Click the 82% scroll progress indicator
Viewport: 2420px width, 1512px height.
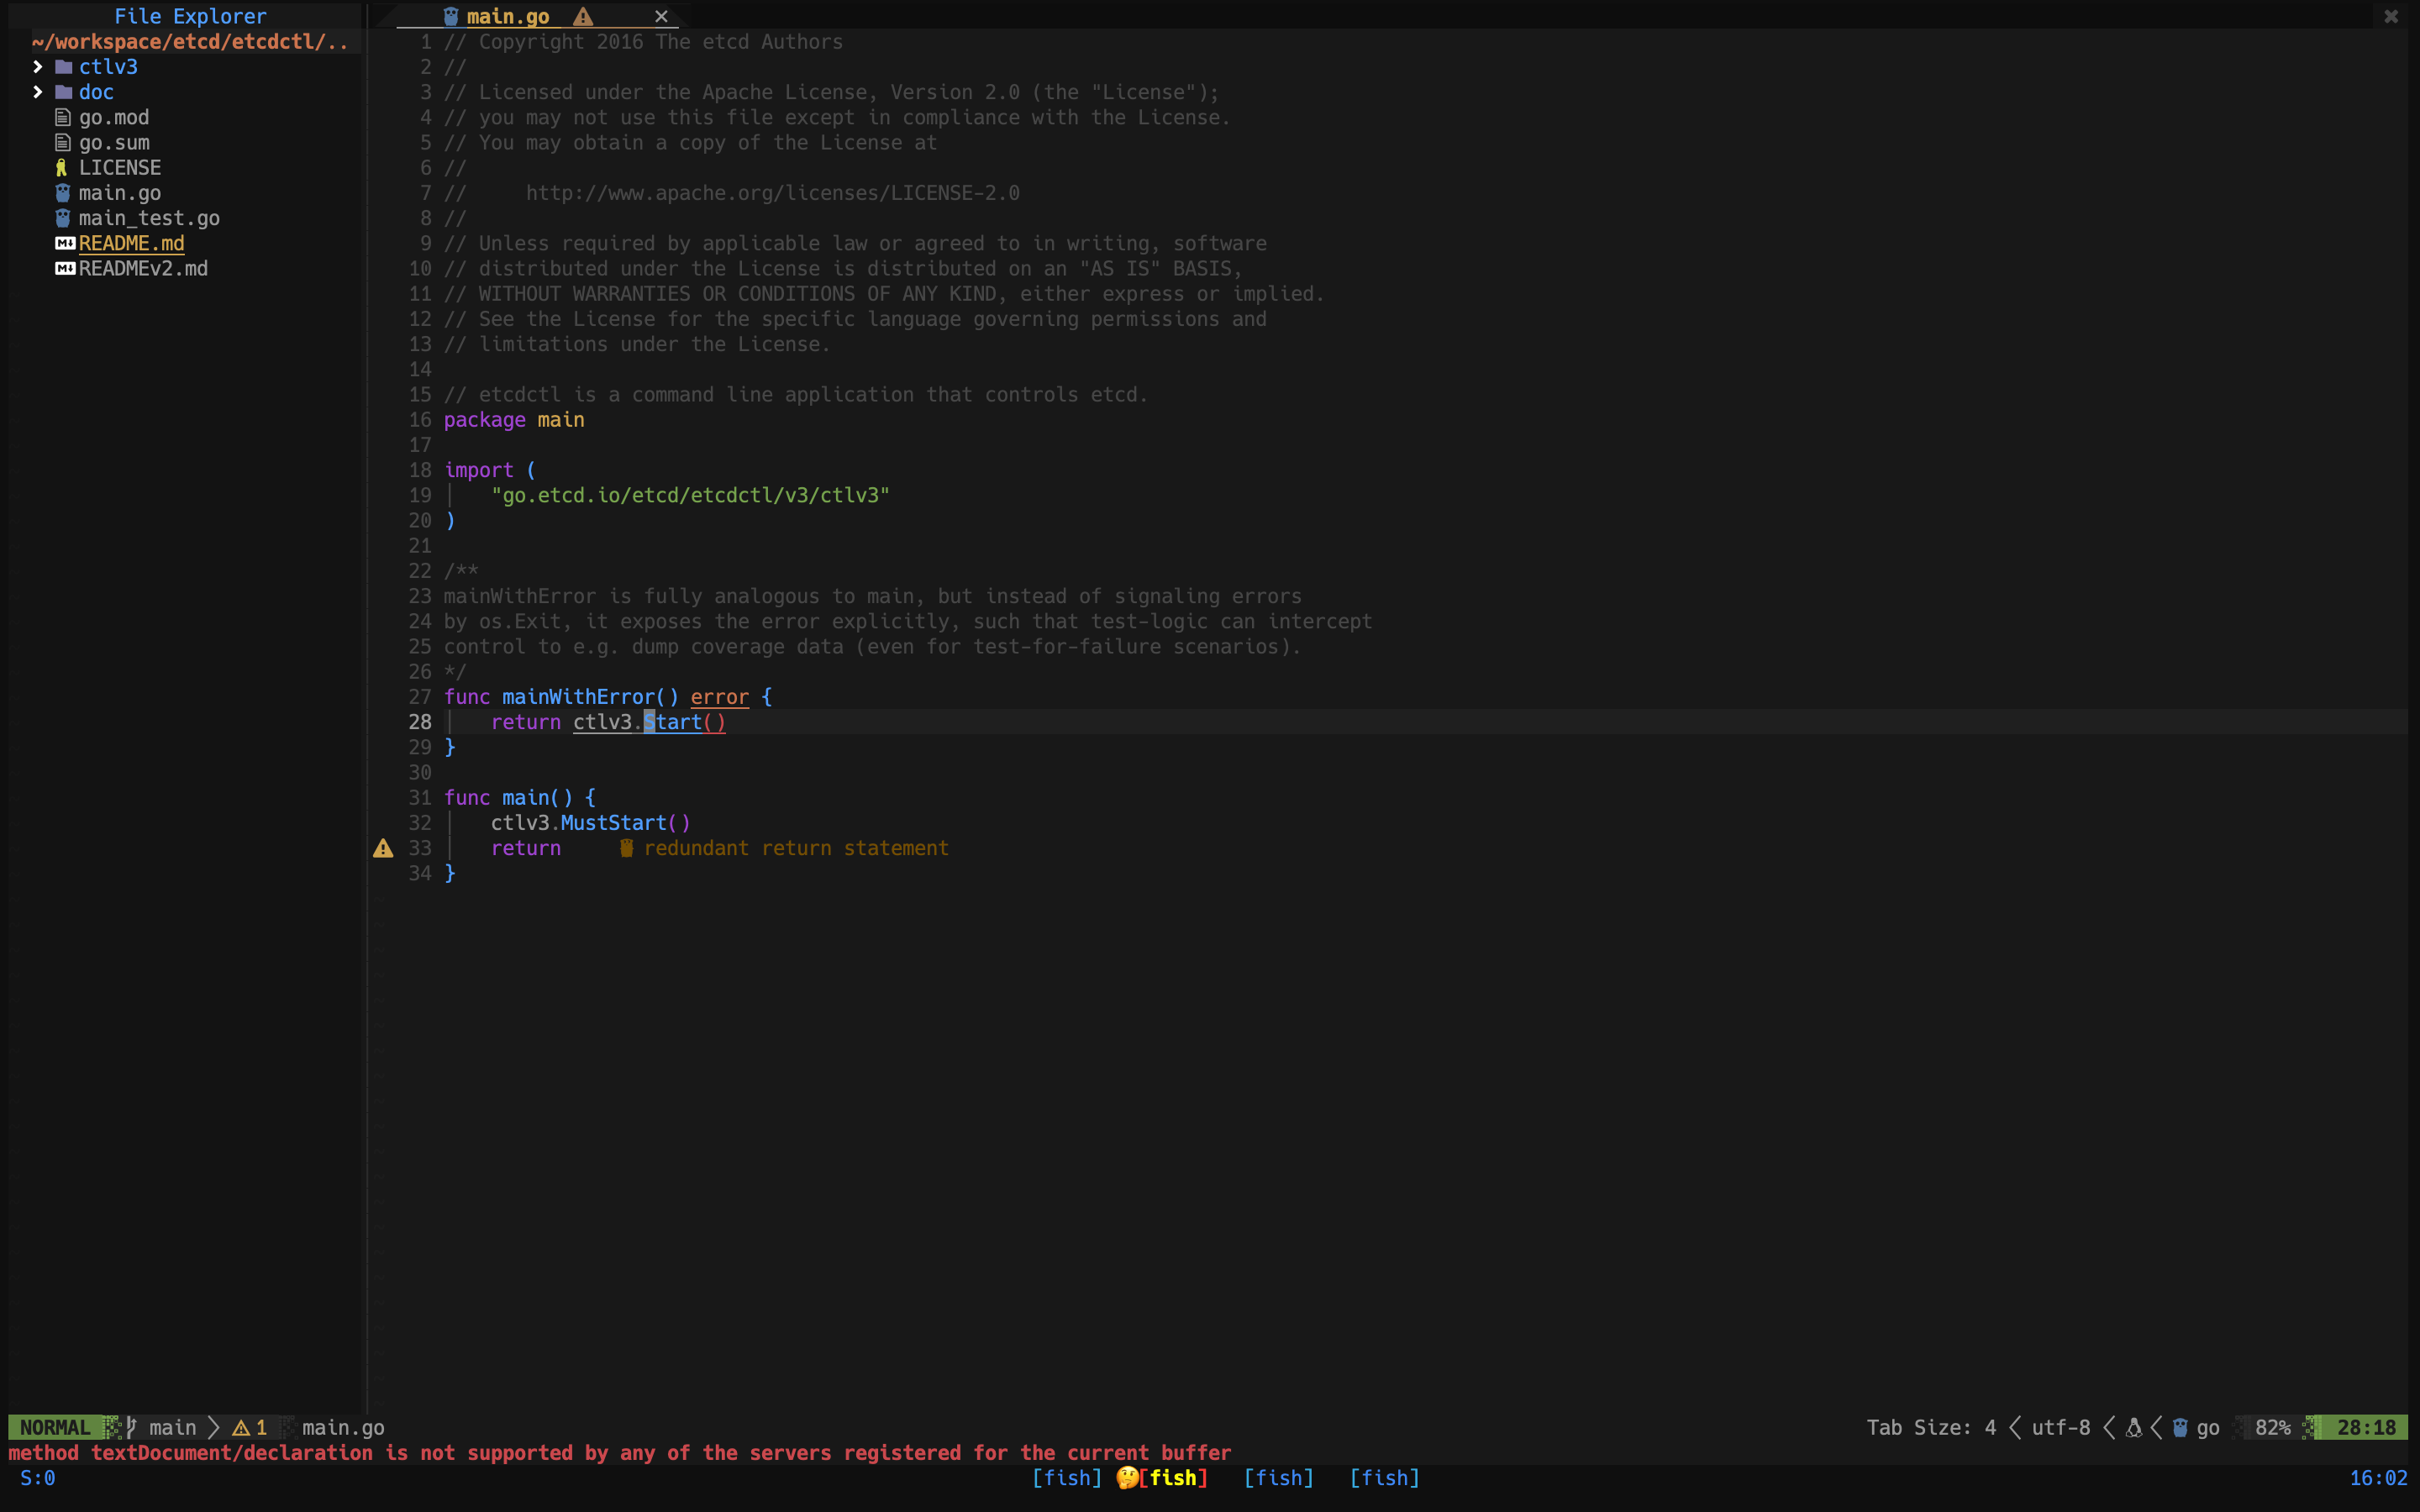(x=2274, y=1428)
